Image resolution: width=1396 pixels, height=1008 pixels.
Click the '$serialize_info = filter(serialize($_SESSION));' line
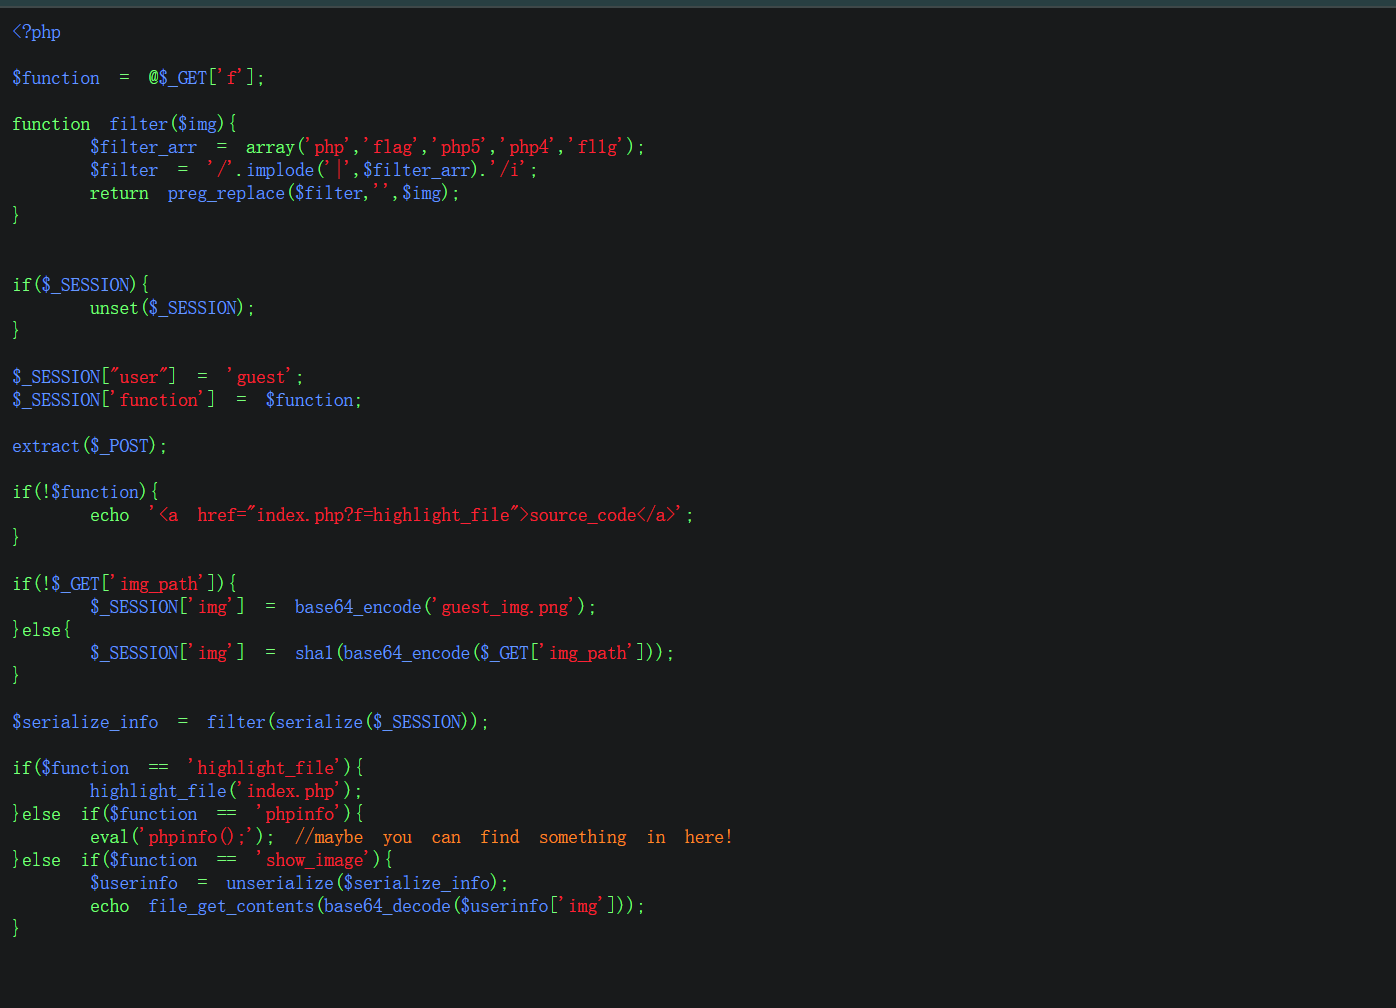click(251, 722)
